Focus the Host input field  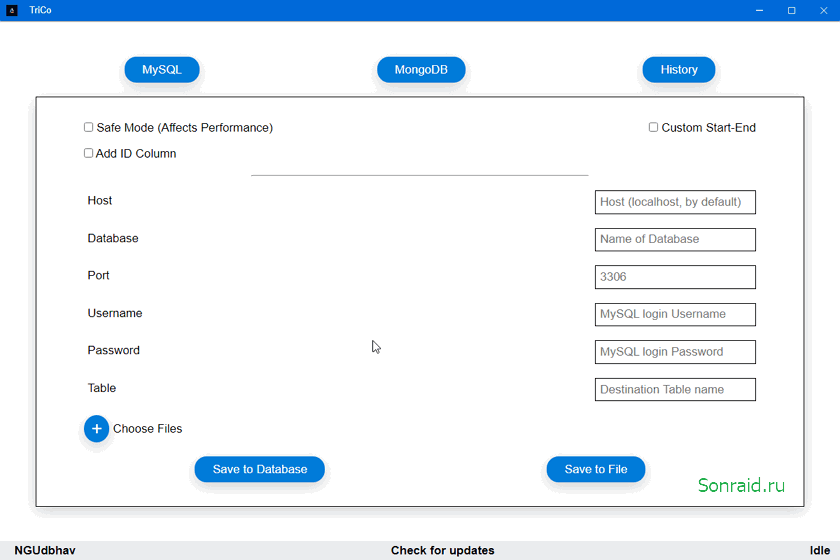click(x=675, y=202)
